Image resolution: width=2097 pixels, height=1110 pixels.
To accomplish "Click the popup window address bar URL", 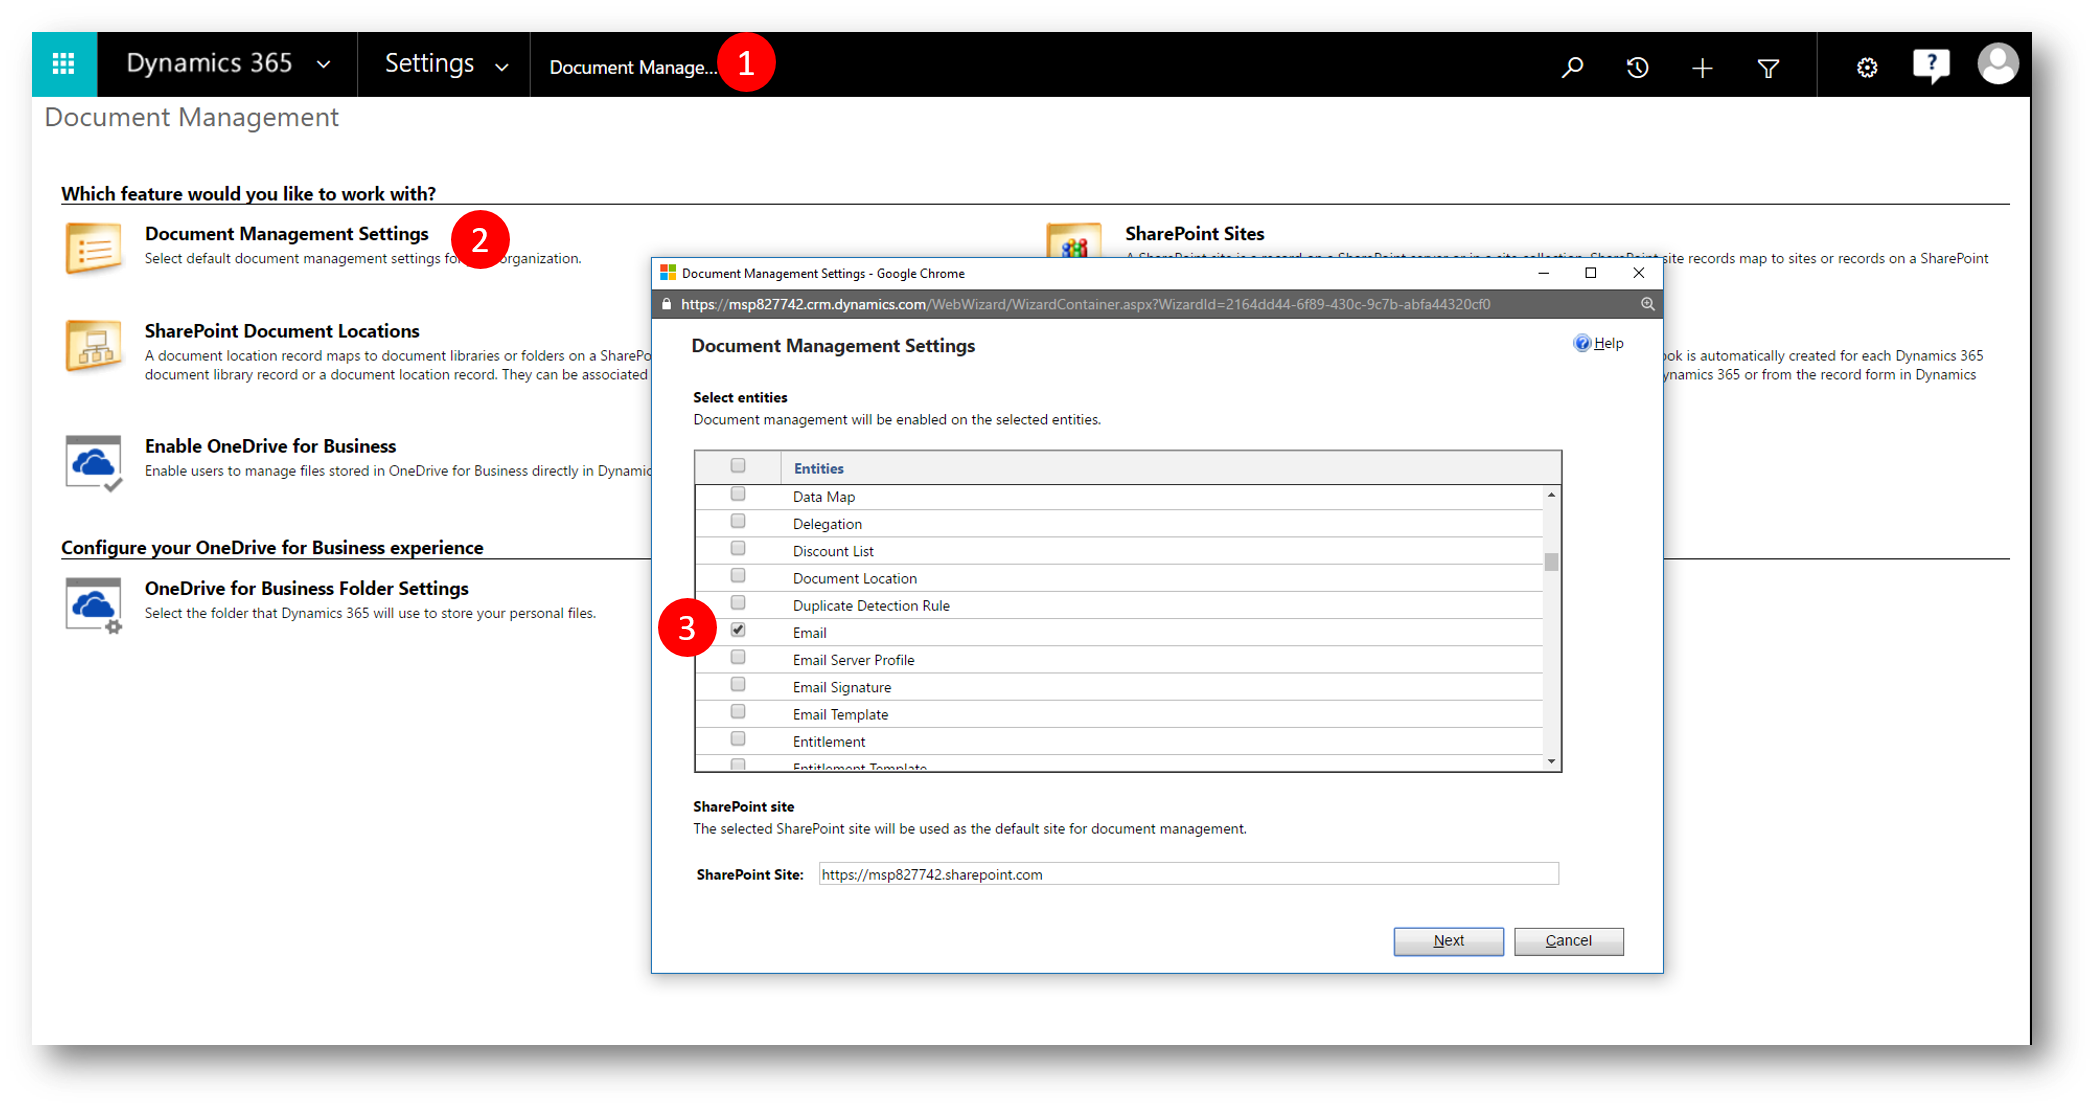I will point(1085,304).
